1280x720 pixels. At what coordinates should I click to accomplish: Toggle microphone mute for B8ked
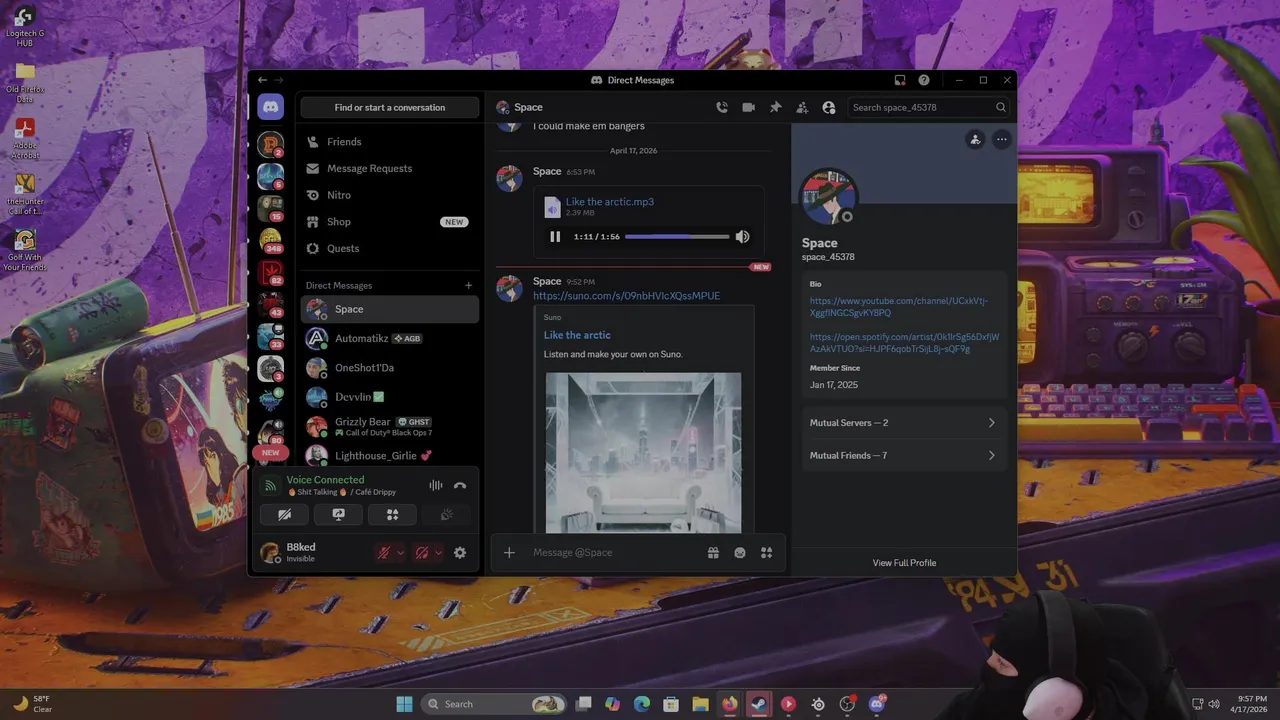click(x=383, y=552)
